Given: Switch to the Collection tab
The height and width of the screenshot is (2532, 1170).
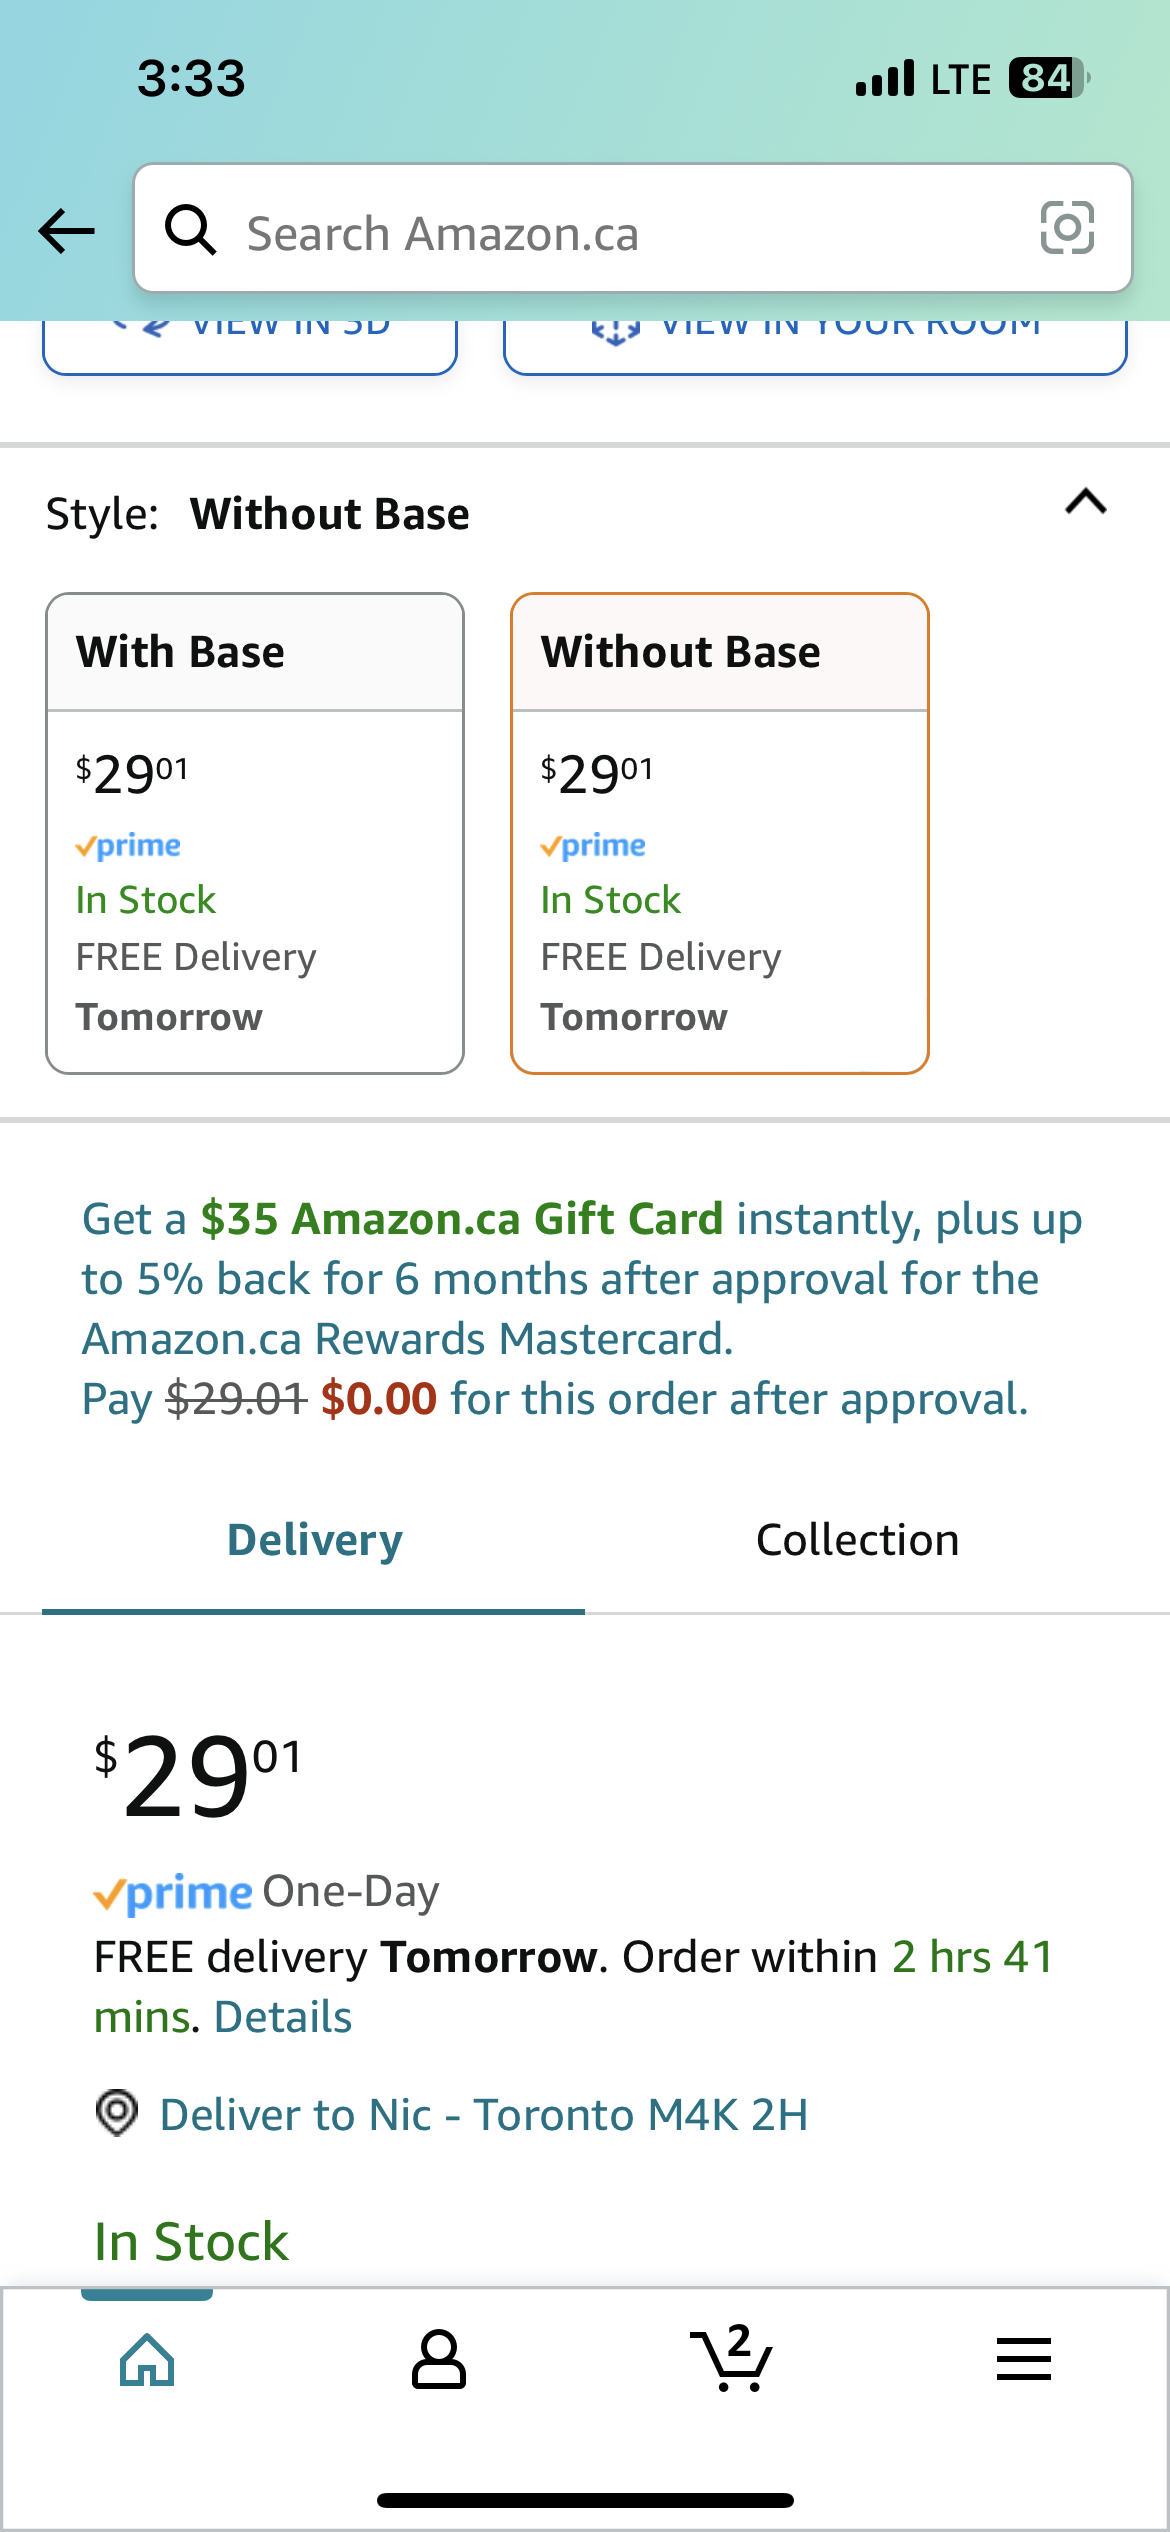Looking at the screenshot, I should (x=858, y=1540).
